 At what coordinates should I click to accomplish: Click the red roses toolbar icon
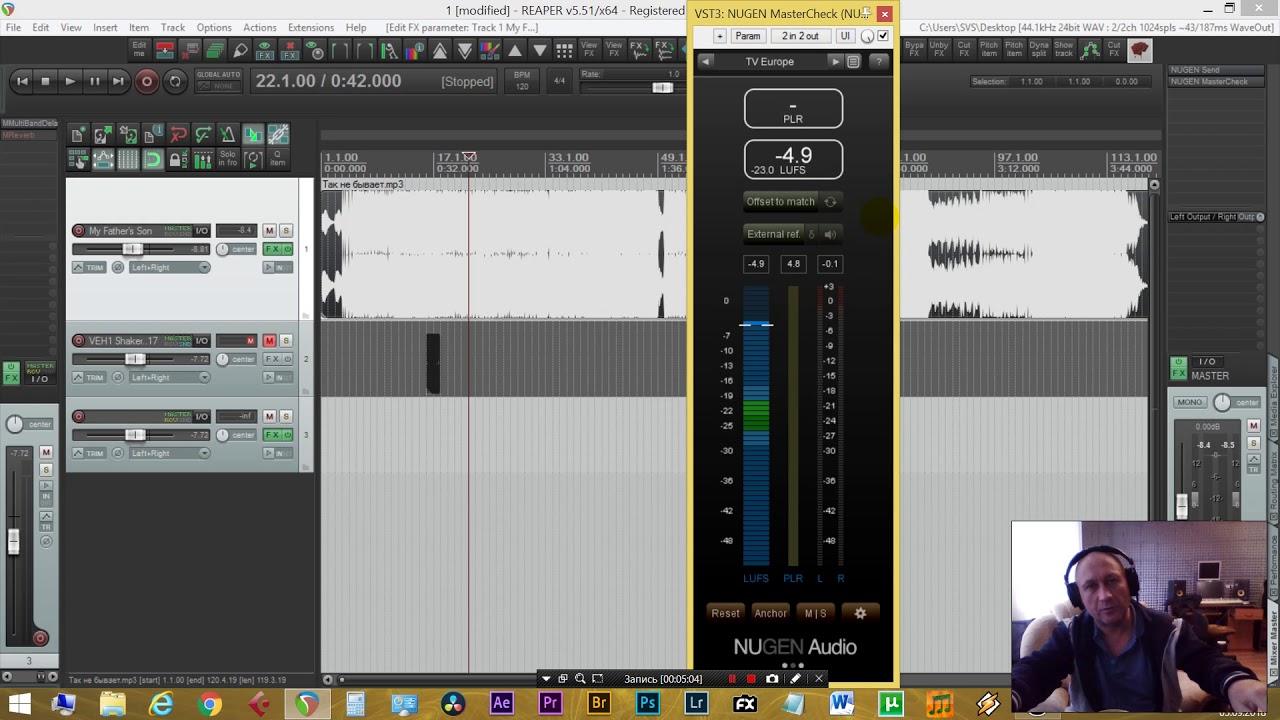click(1139, 49)
